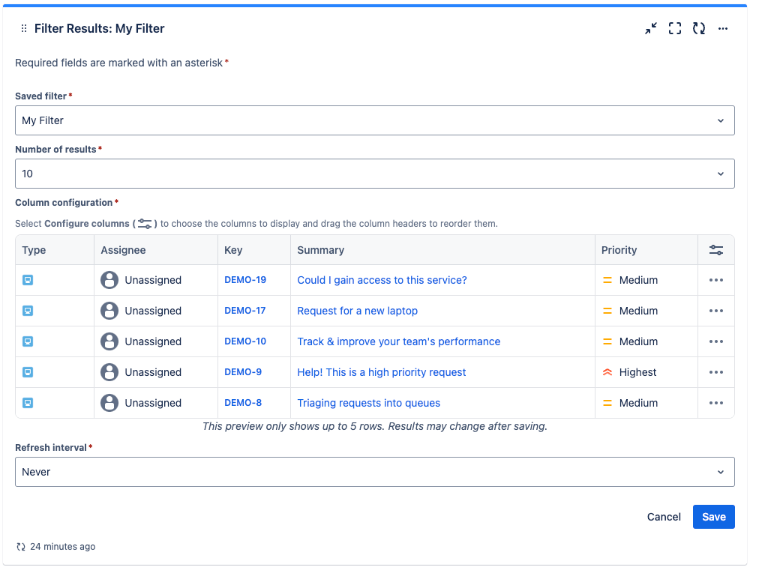
Task: Expand the Number of results dropdown
Action: point(375,173)
